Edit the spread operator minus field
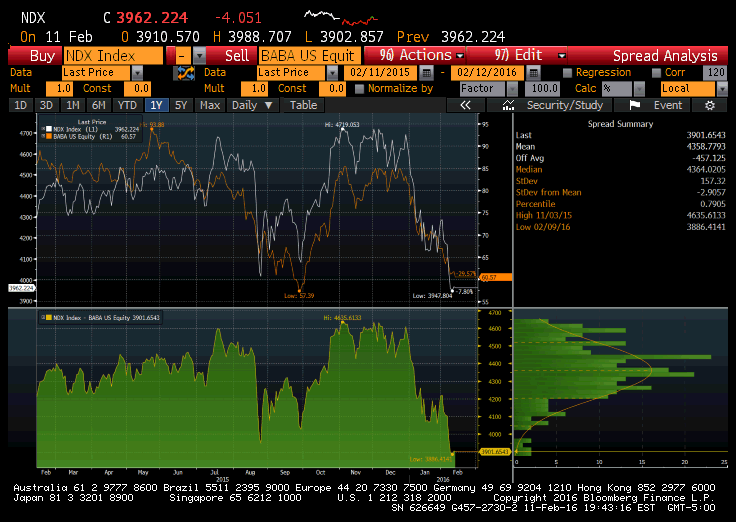Screen dimensions: 736x522 point(184,56)
